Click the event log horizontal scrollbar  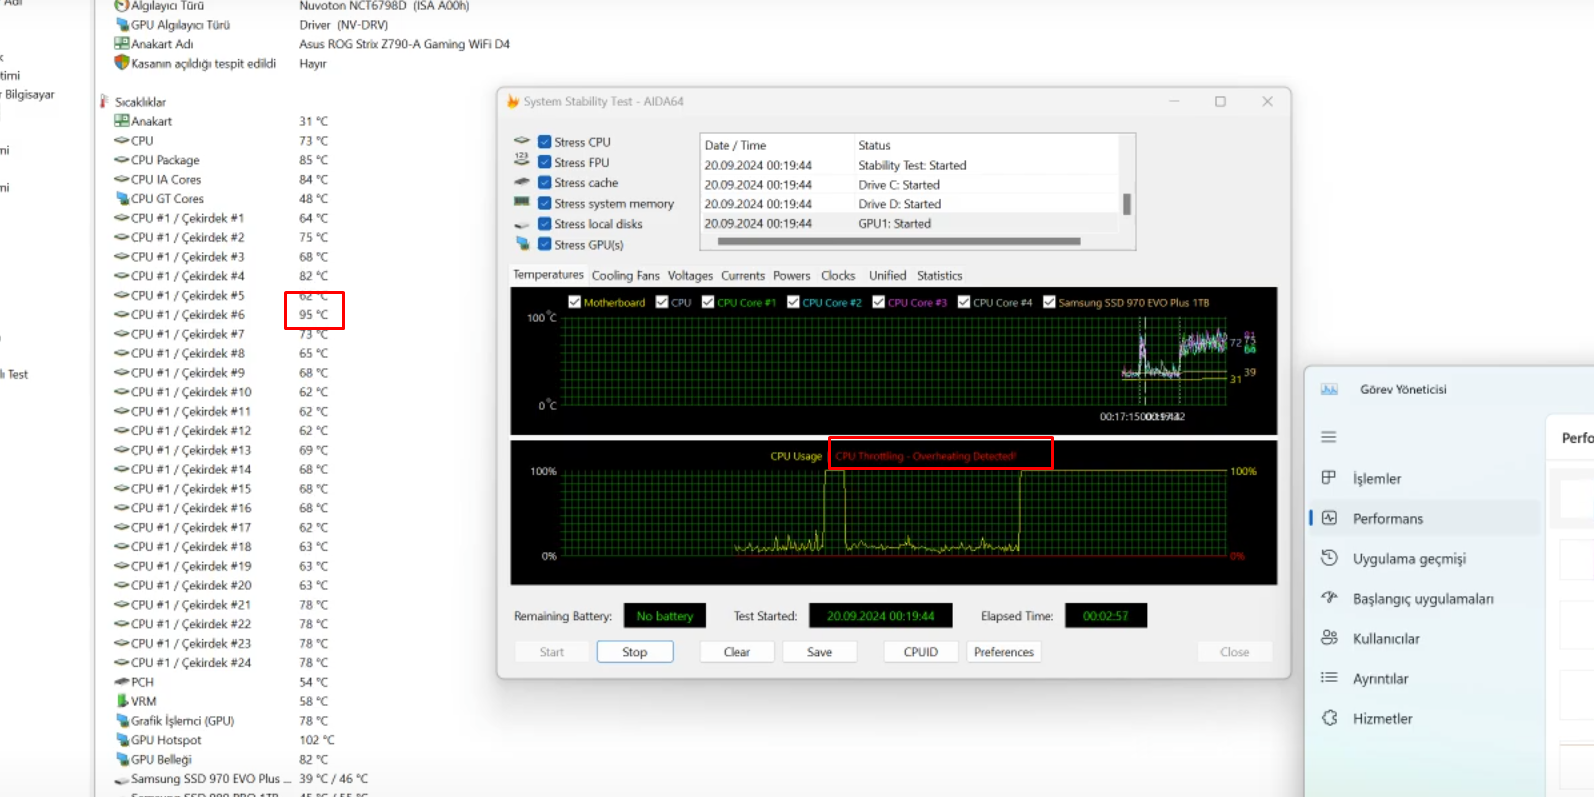coord(899,241)
